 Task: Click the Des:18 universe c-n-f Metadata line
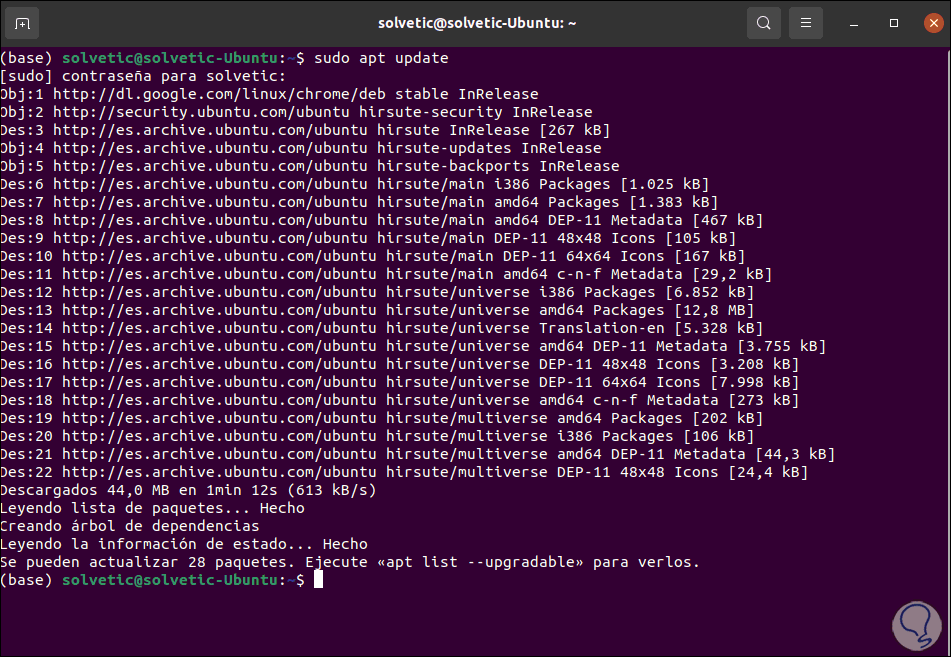[x=400, y=400]
